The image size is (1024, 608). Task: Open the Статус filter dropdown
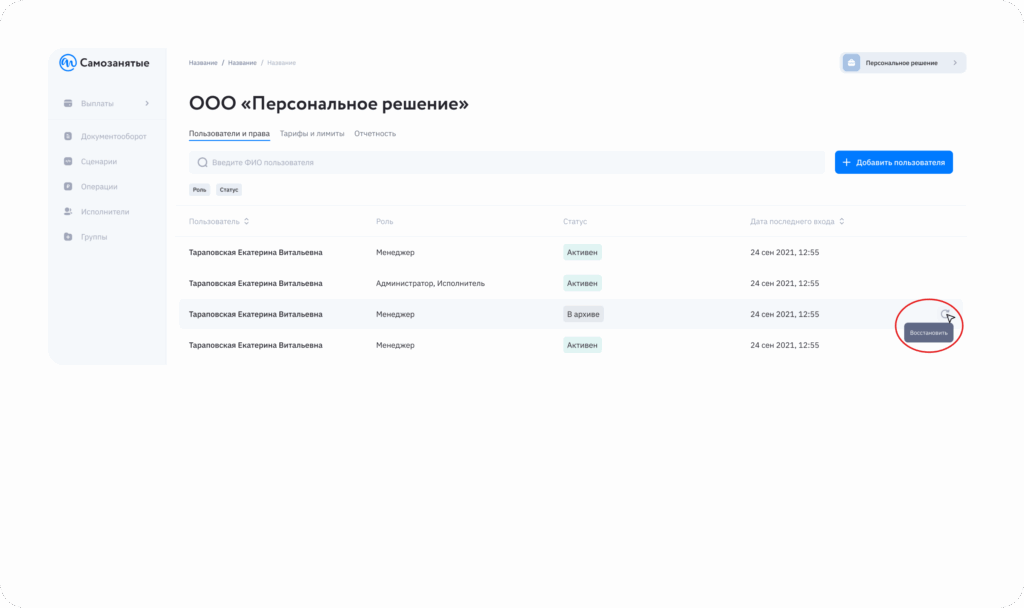point(229,189)
